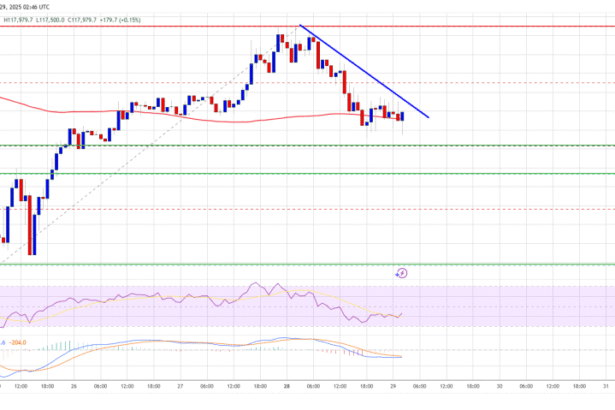Click the 30 date label on time axis
Image resolution: width=615 pixels, height=410 pixels.
(x=500, y=385)
